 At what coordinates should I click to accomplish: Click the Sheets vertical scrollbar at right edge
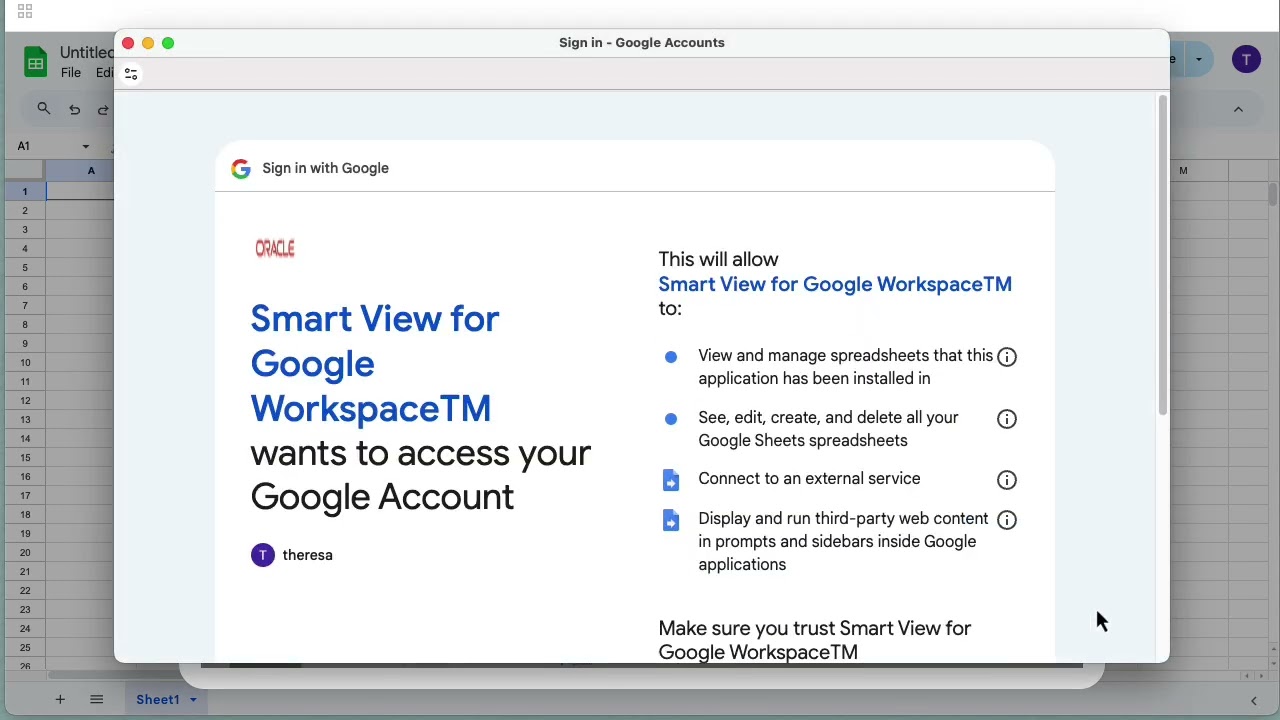[1273, 195]
